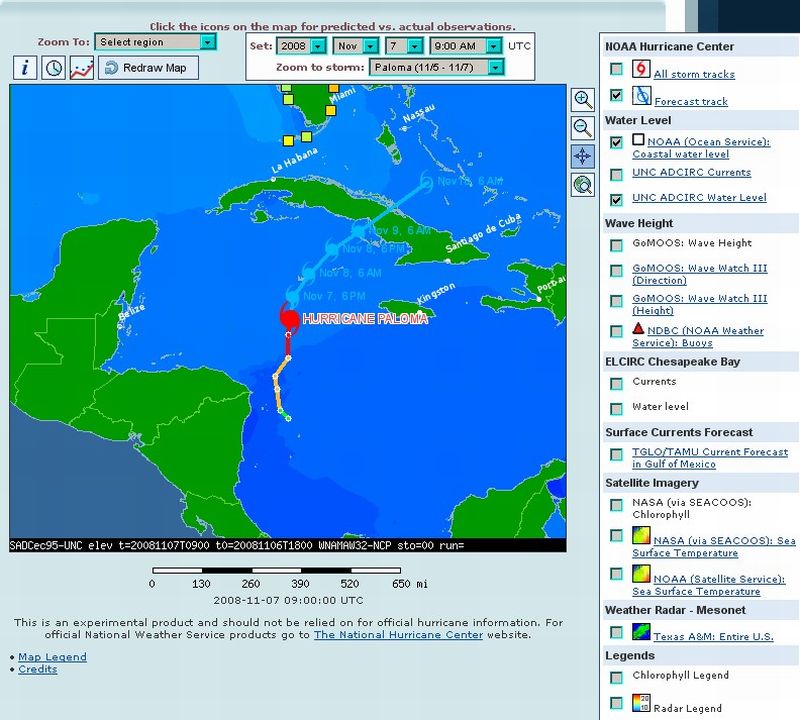This screenshot has height=720, width=800.
Task: Open GoMOOS Wave Watch III (Height) link
Action: pyautogui.click(x=700, y=304)
